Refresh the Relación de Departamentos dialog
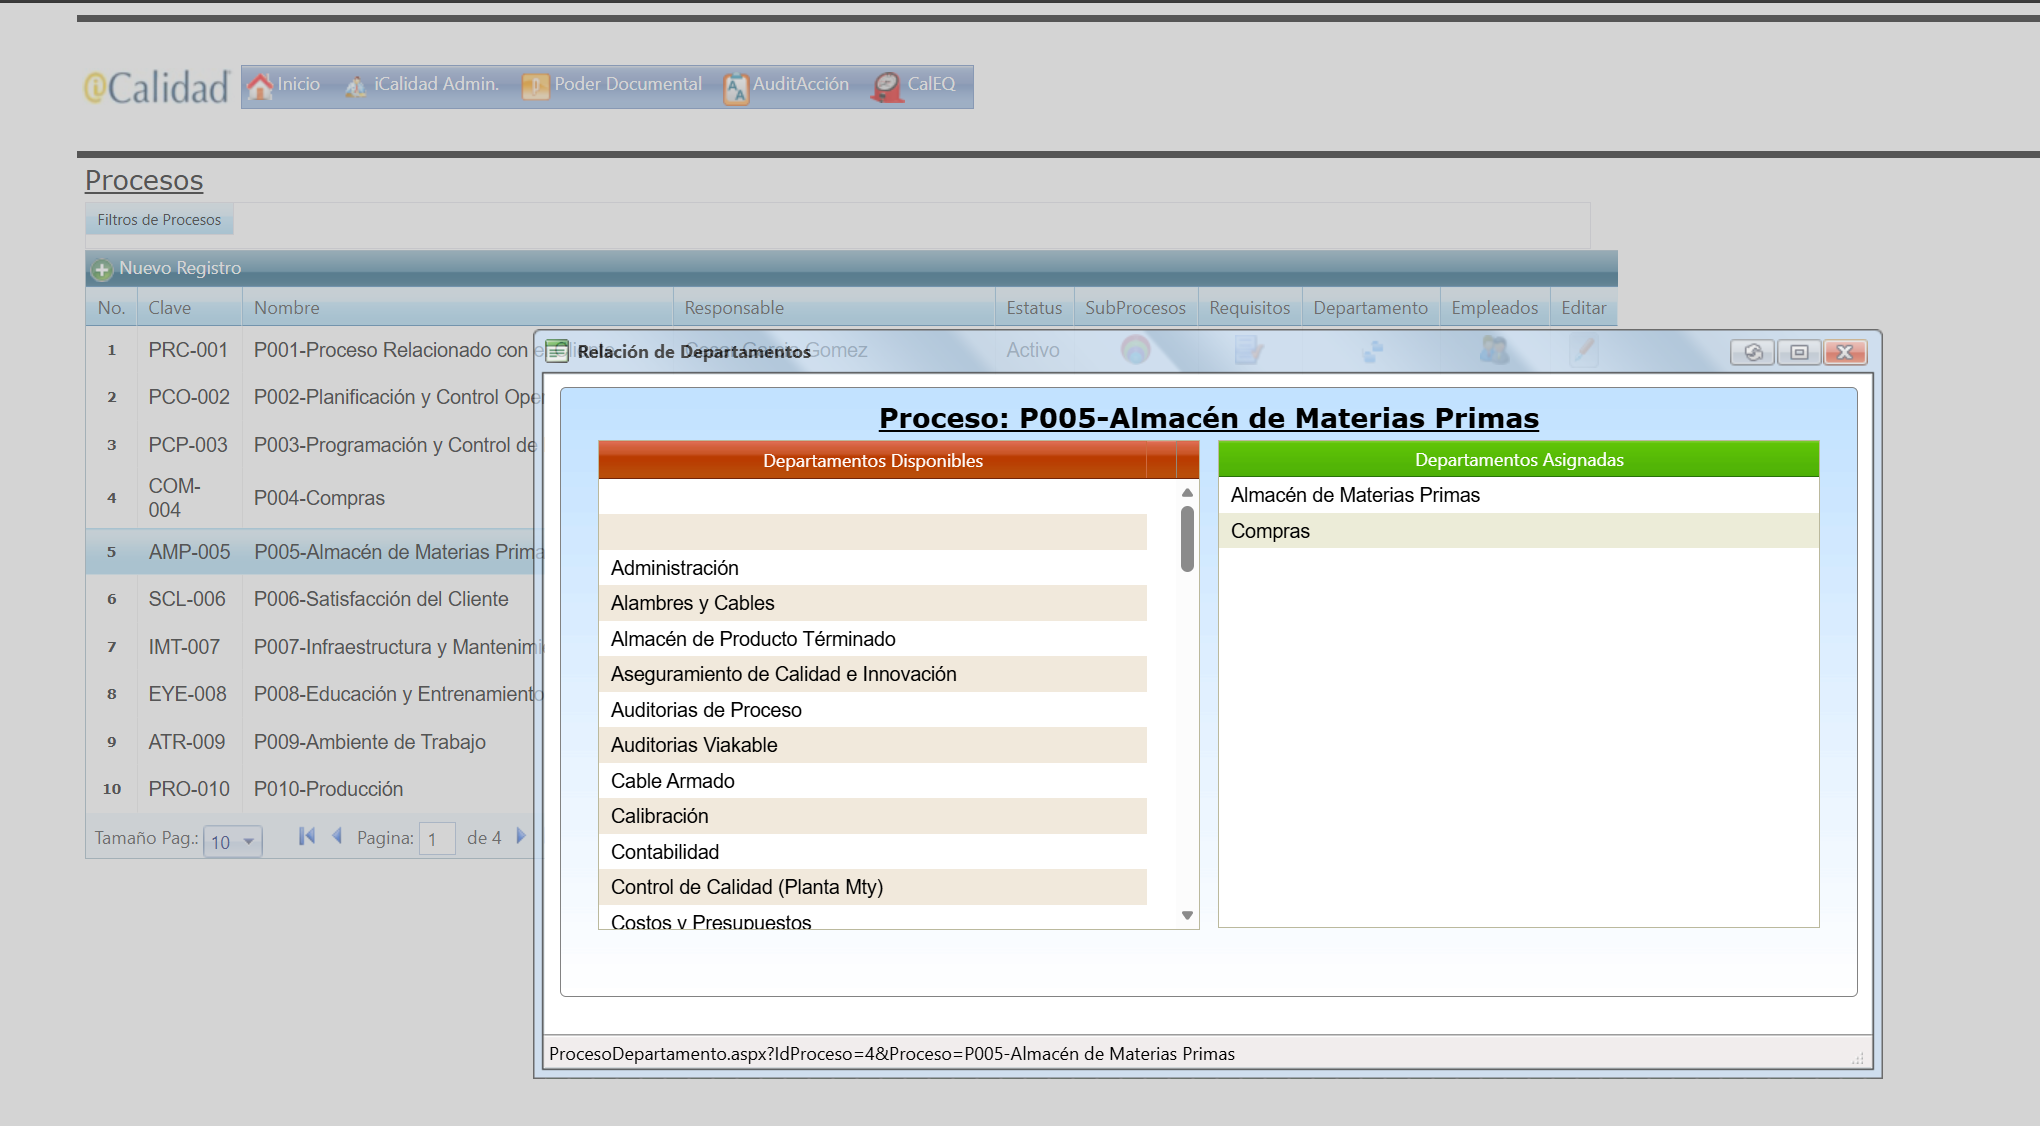Viewport: 2040px width, 1126px height. pyautogui.click(x=1752, y=353)
